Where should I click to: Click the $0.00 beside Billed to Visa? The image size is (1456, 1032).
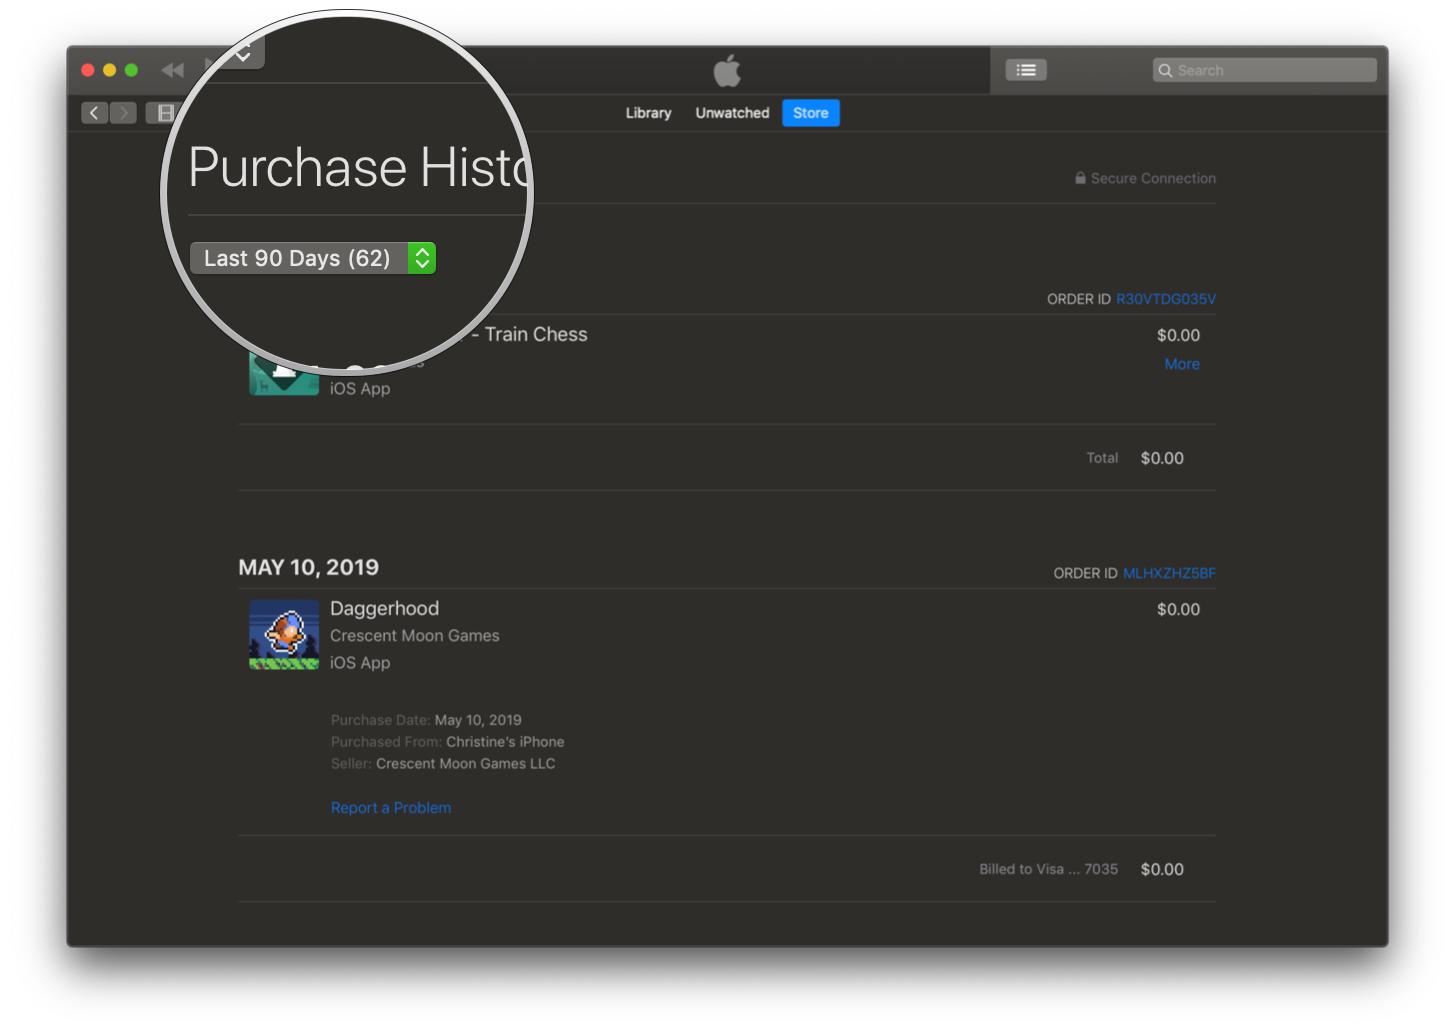(1162, 870)
